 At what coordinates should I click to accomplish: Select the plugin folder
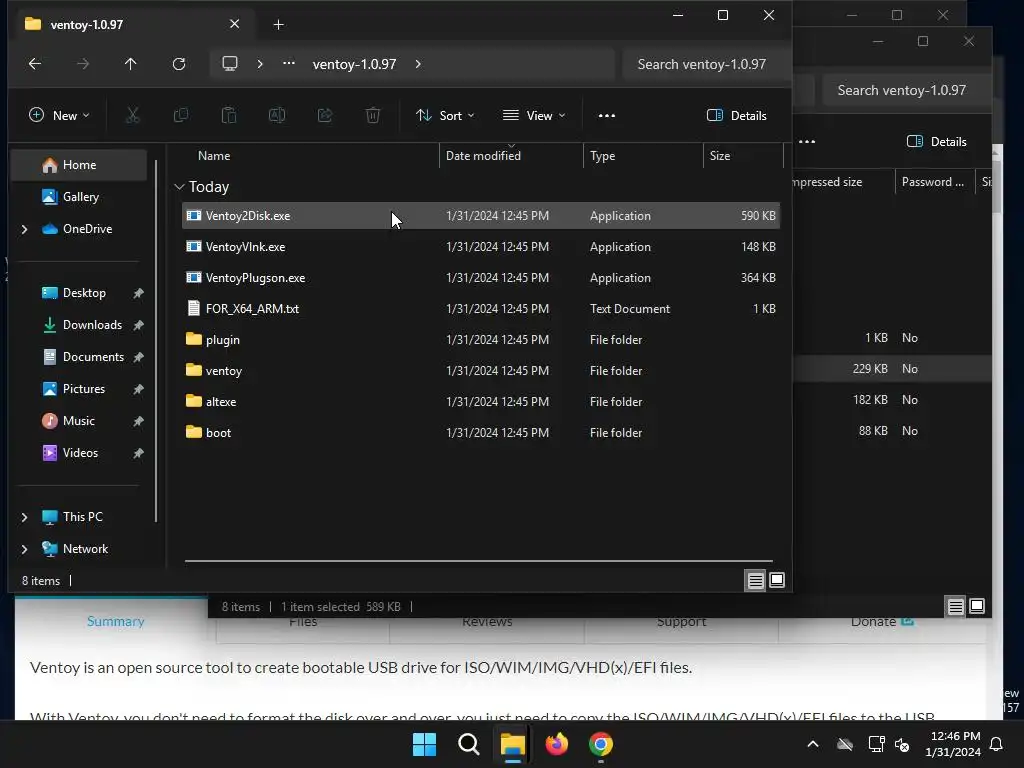(x=481, y=340)
